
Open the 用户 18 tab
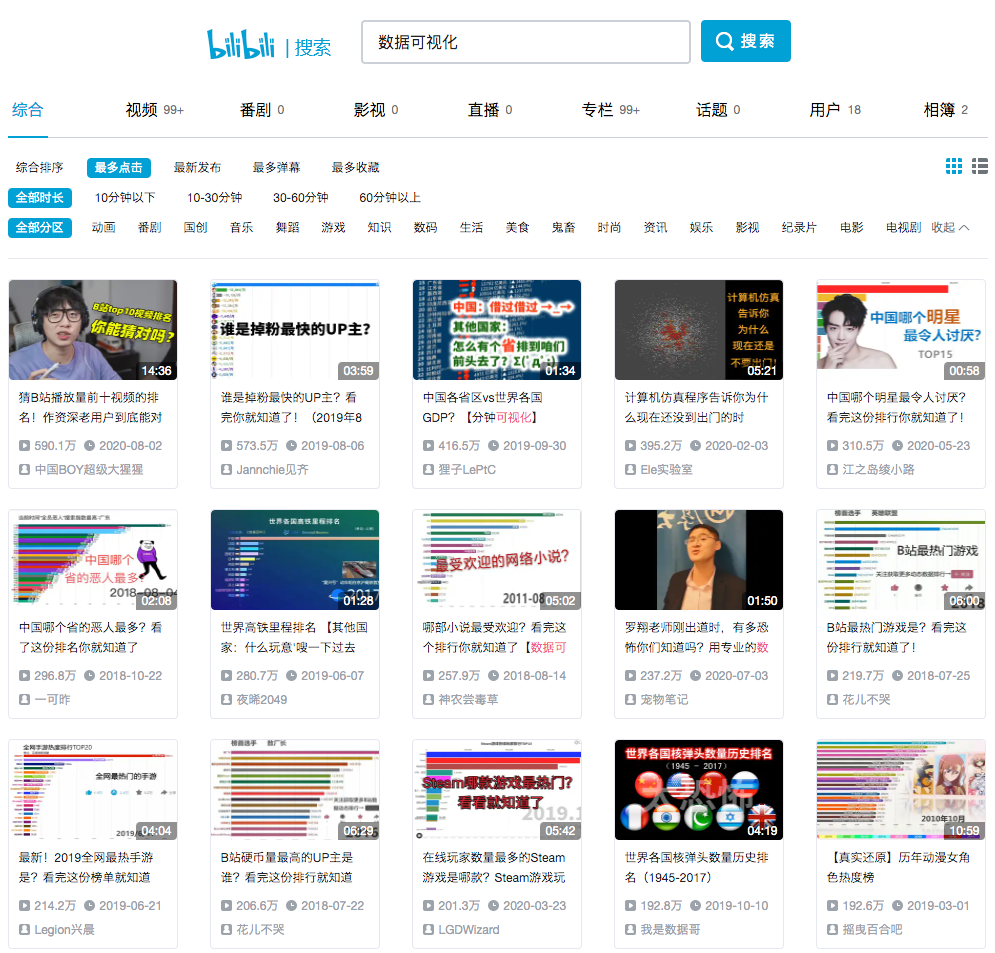(x=835, y=110)
